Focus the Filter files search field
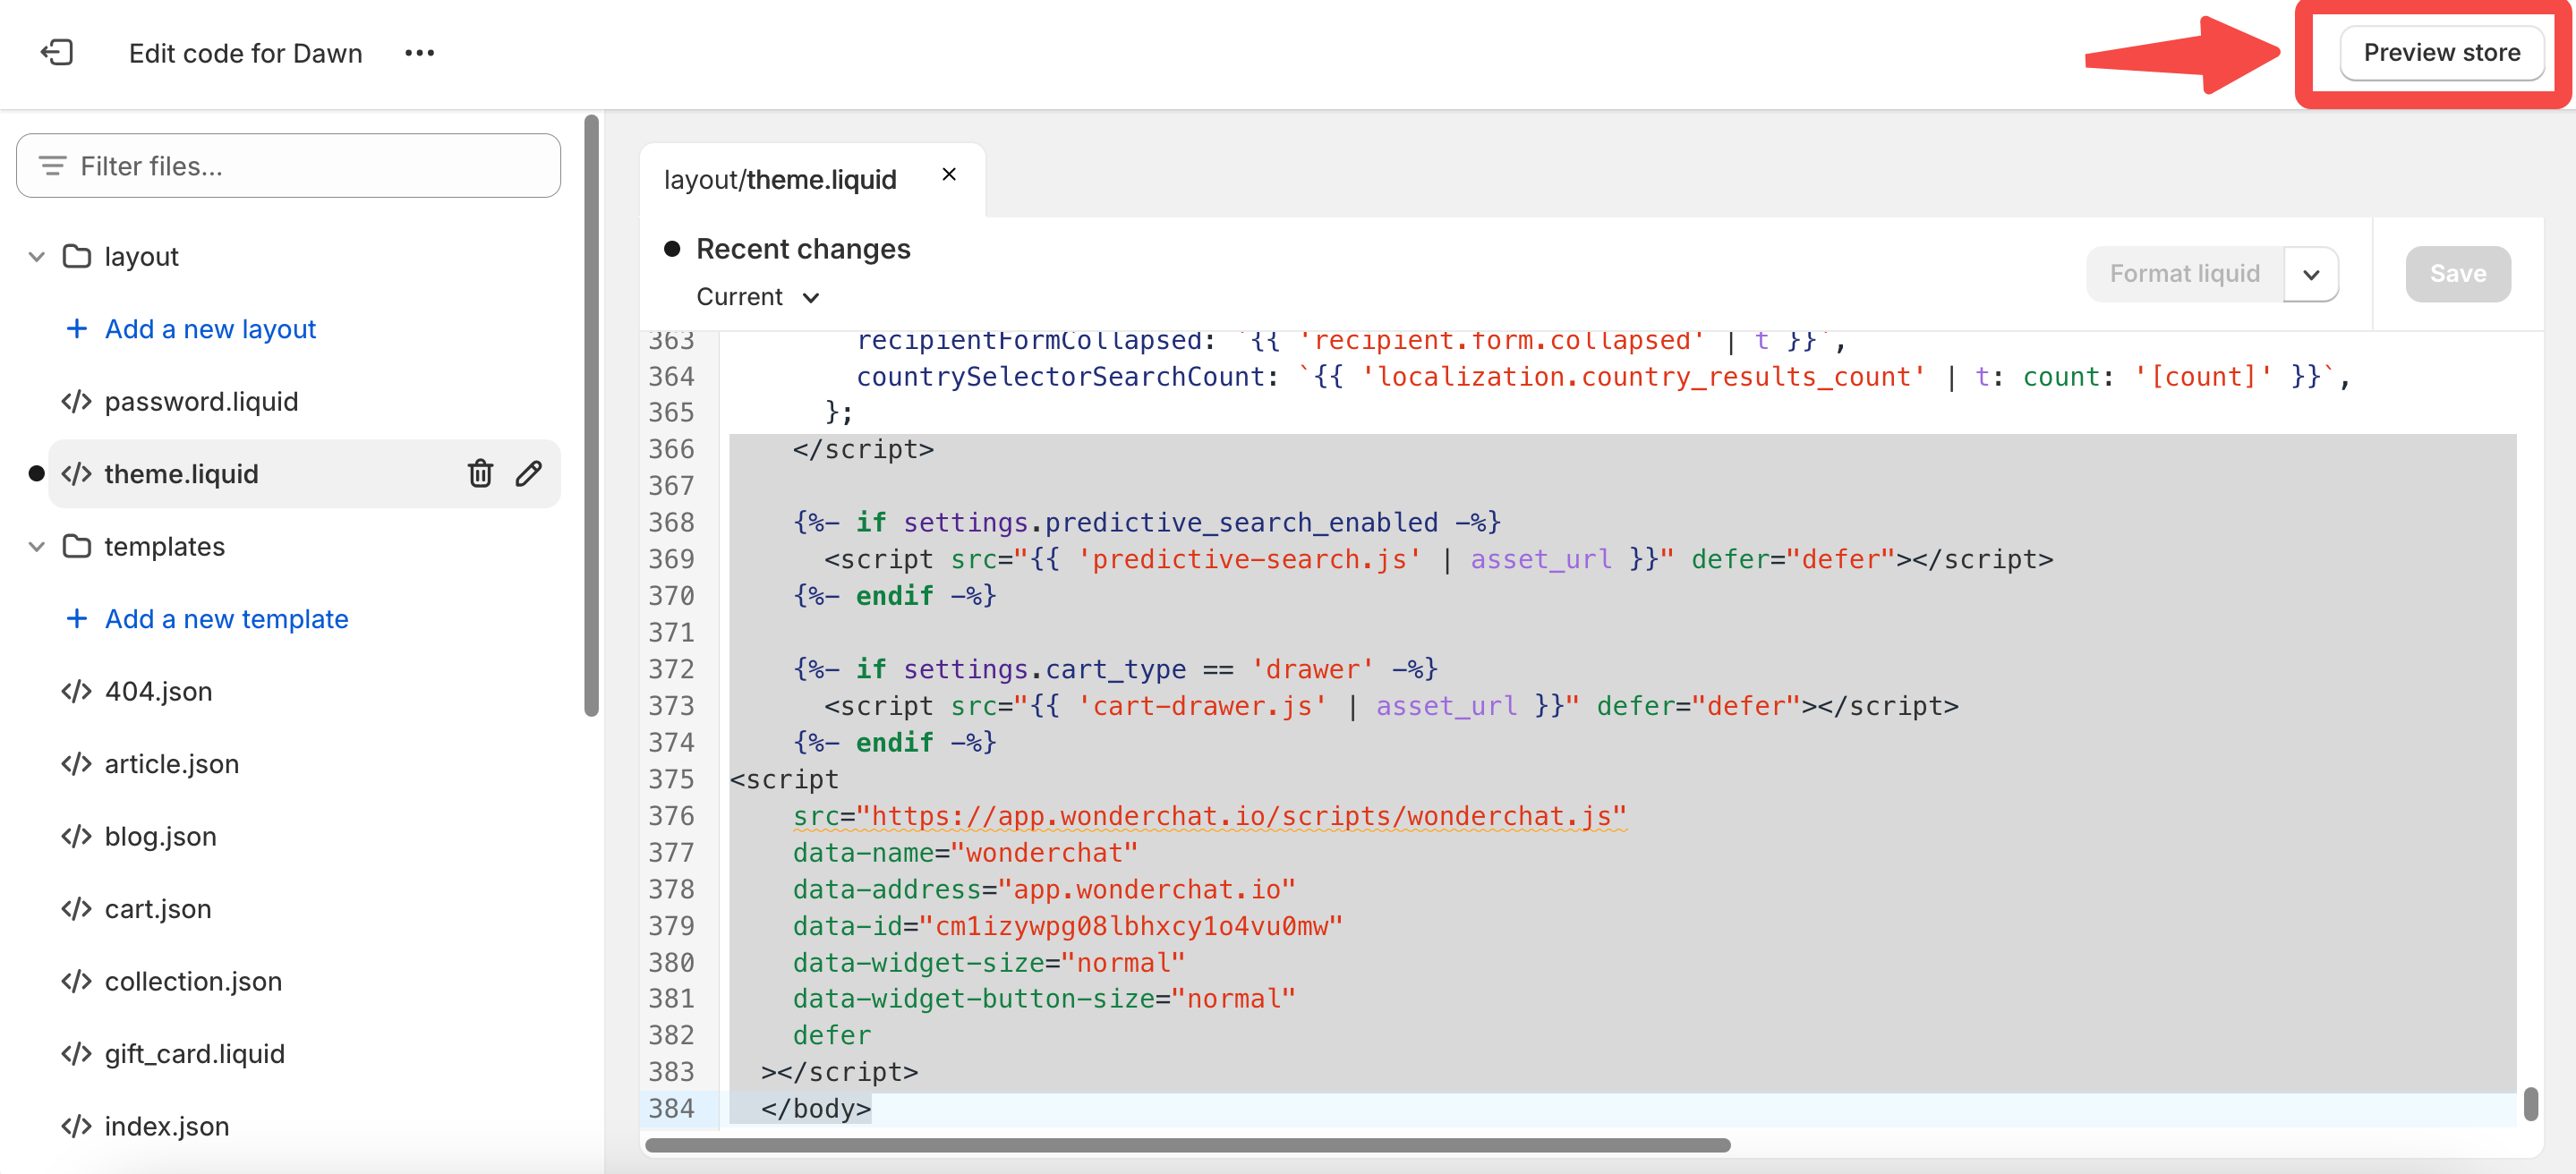This screenshot has height=1174, width=2576. coord(300,165)
